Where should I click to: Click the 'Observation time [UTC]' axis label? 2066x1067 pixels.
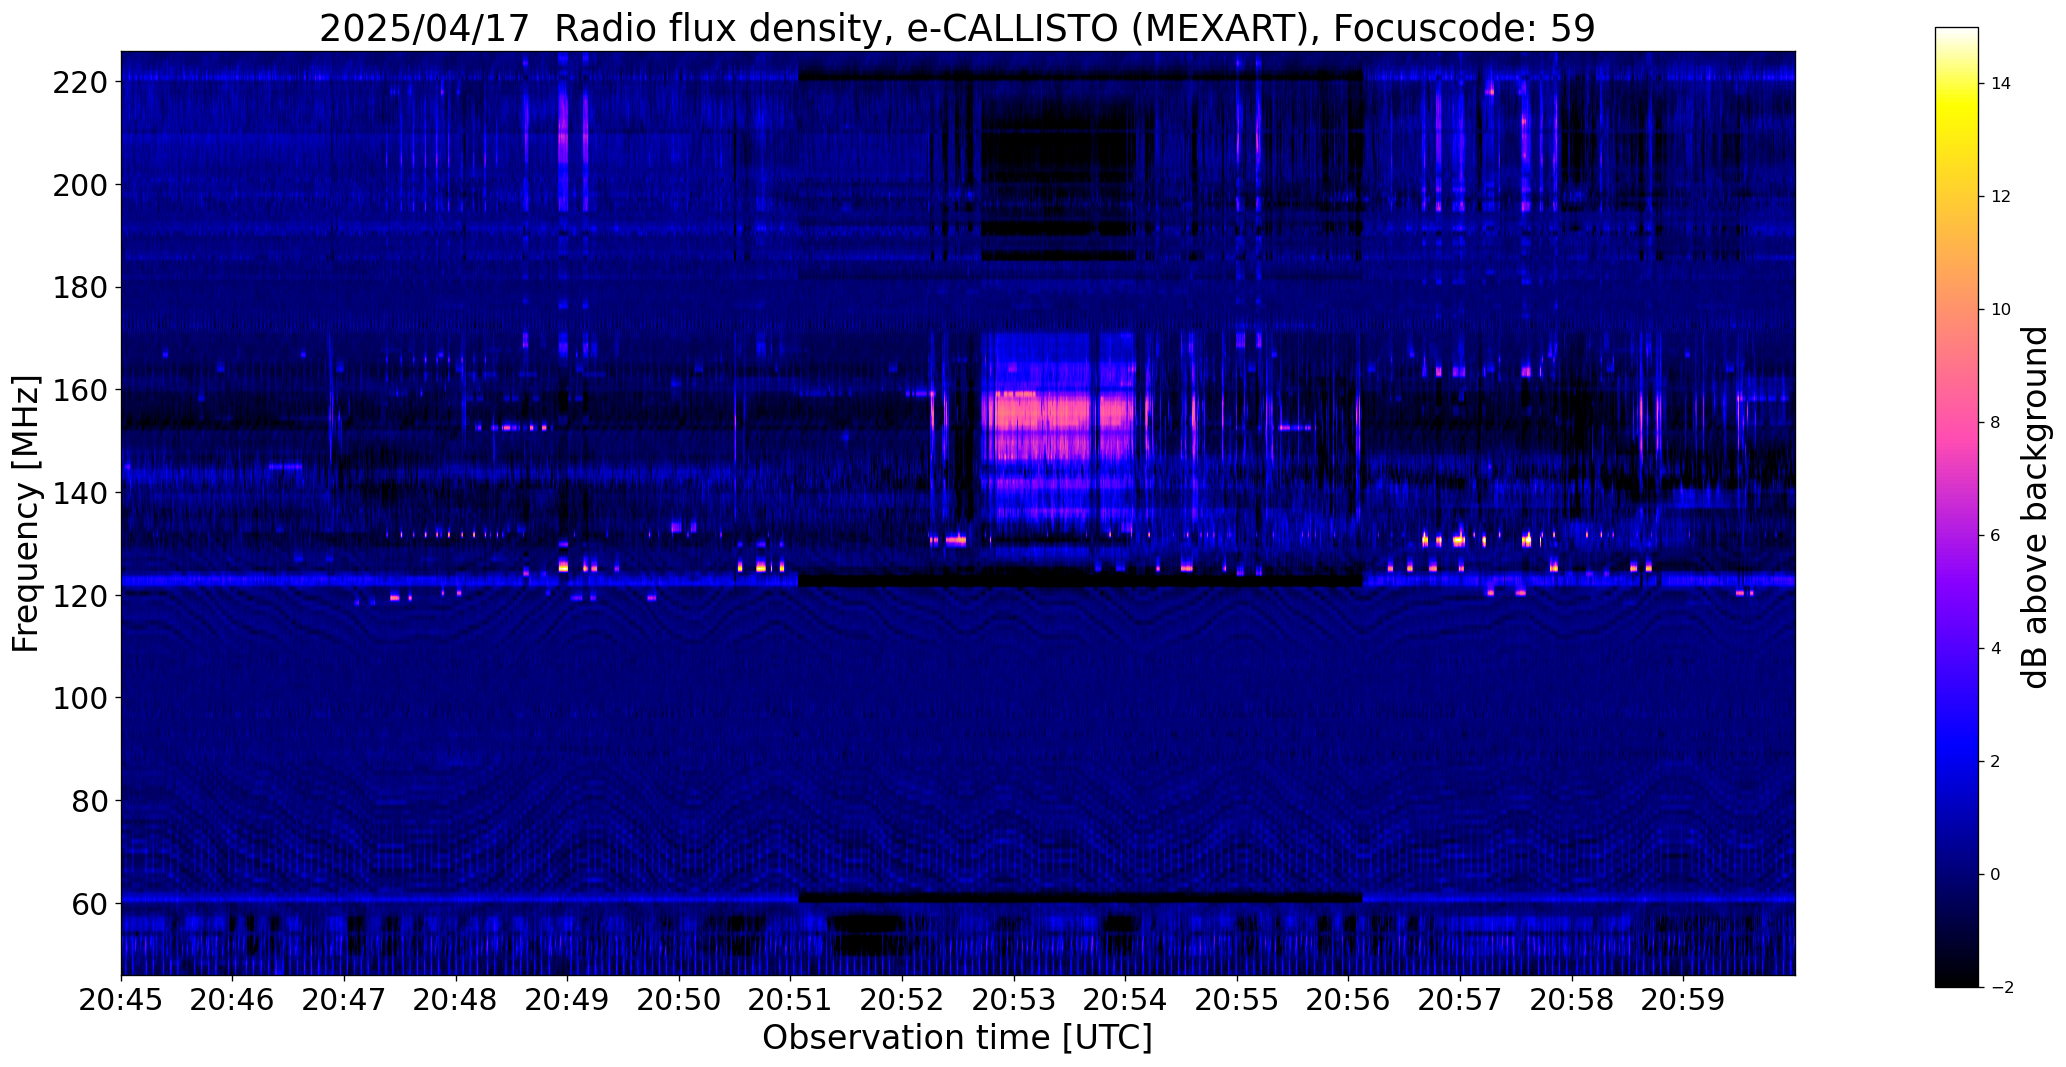click(957, 1038)
